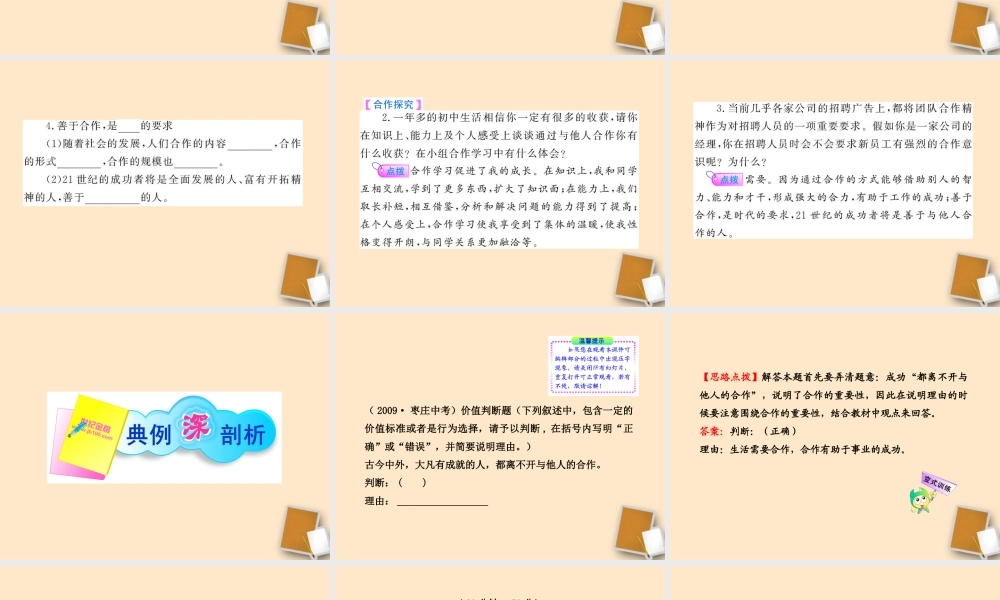Click 为什么? at end of question 3
Image resolution: width=1000 pixels, height=600 pixels.
[x=747, y=162]
